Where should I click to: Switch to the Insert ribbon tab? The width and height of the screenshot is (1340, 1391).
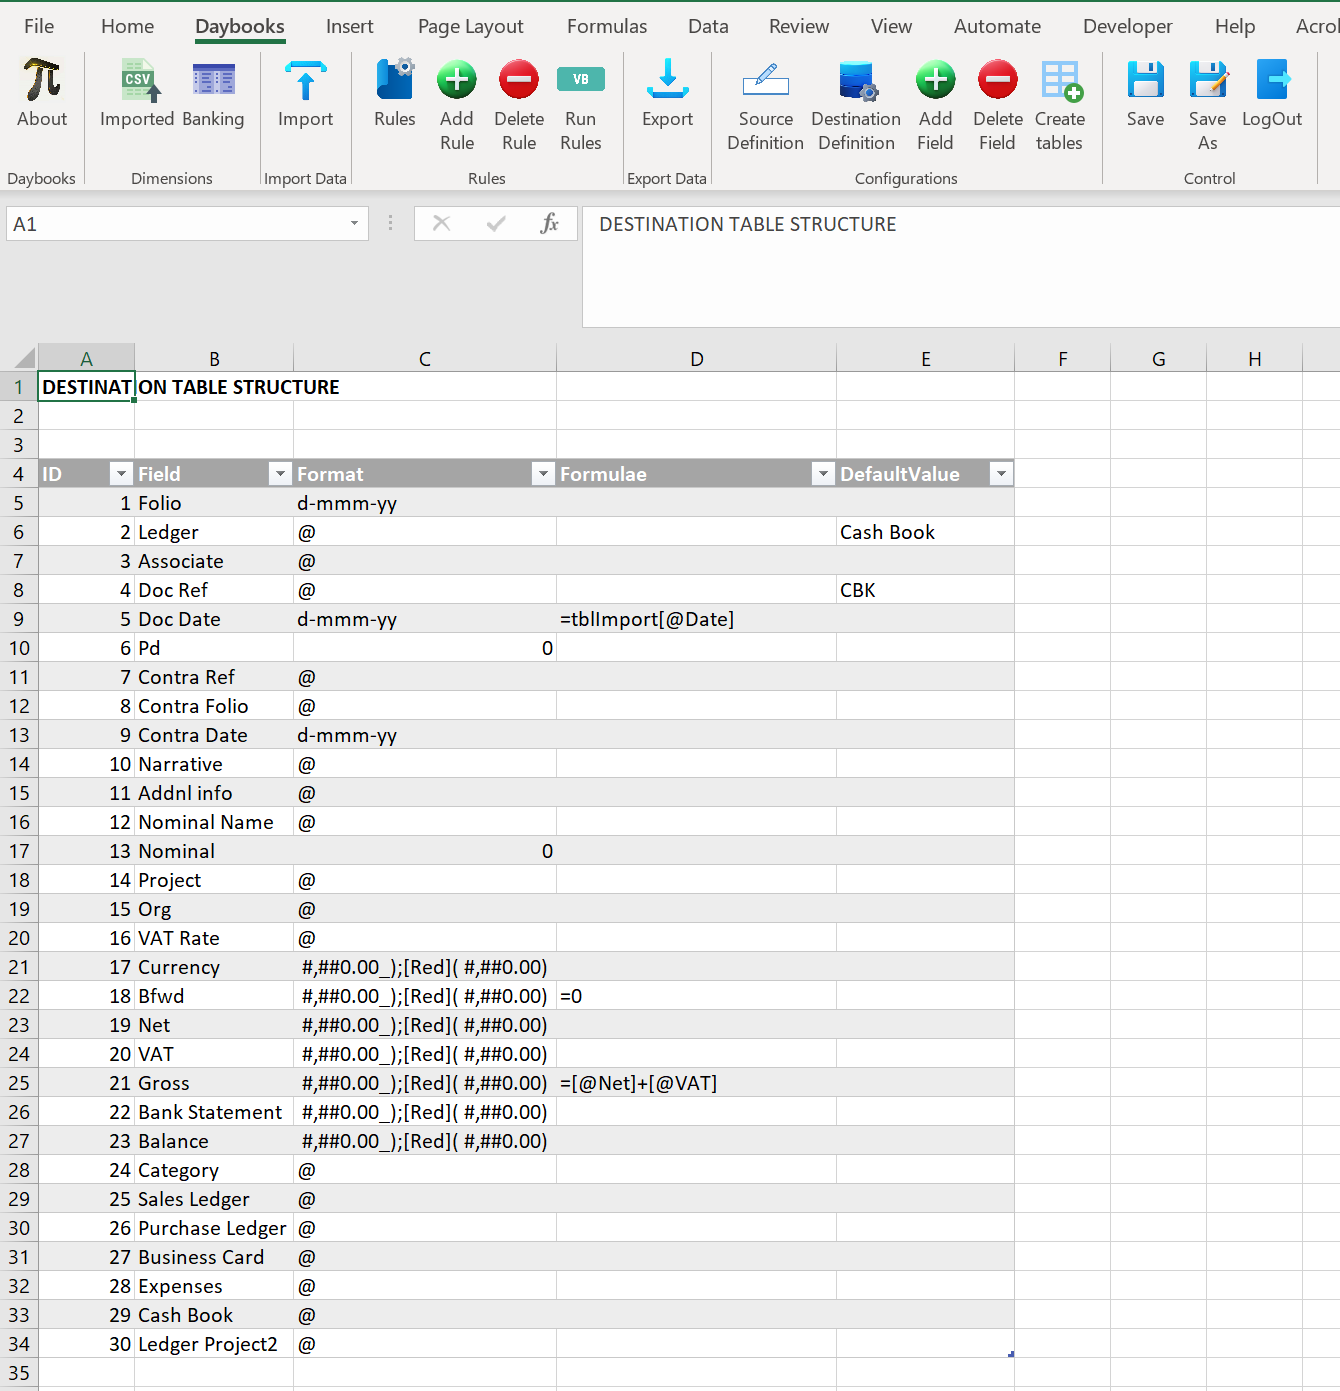pyautogui.click(x=350, y=26)
